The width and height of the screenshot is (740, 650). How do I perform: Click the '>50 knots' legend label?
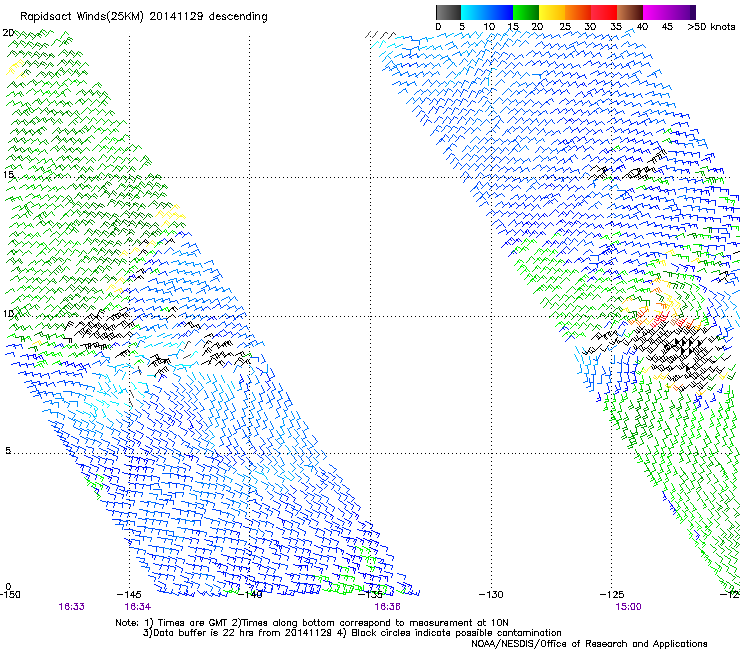click(711, 26)
